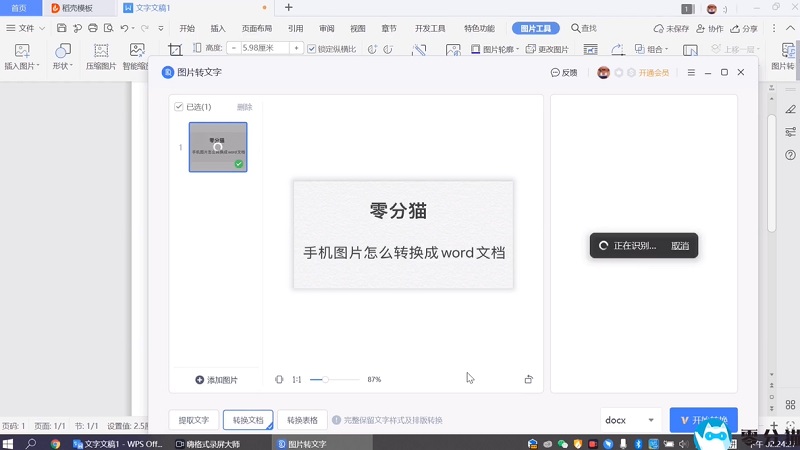Click the zoom slider handle at 87%

325,380
